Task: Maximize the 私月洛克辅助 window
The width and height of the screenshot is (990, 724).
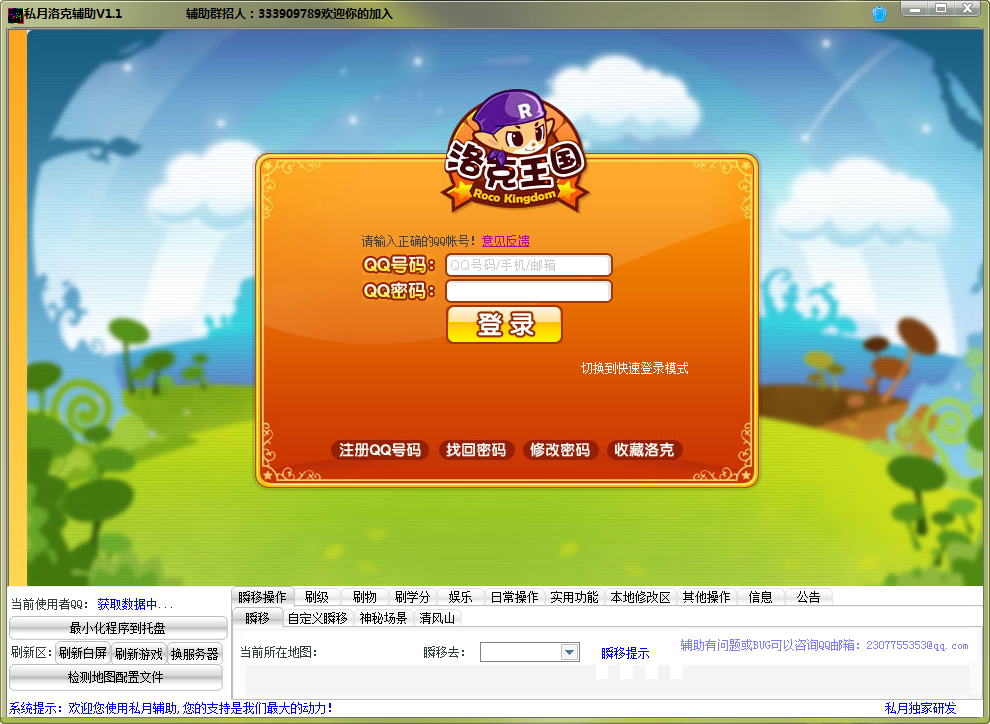Action: coord(941,9)
